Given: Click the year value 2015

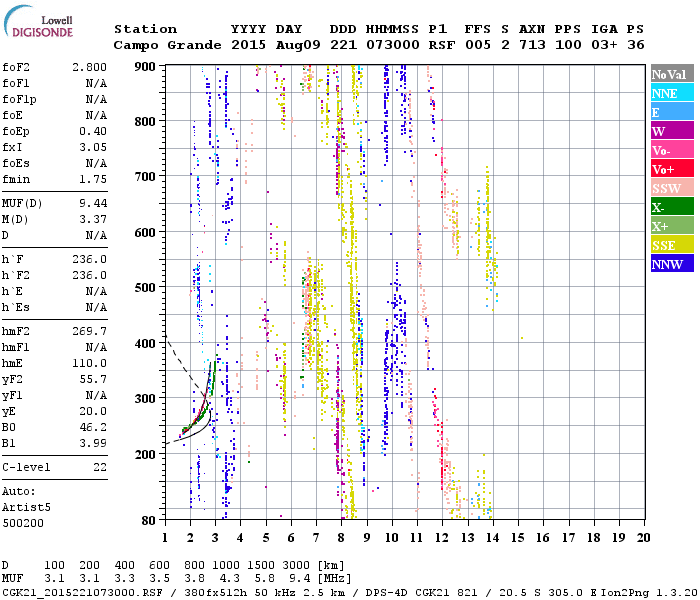Looking at the screenshot, I should point(249,45).
